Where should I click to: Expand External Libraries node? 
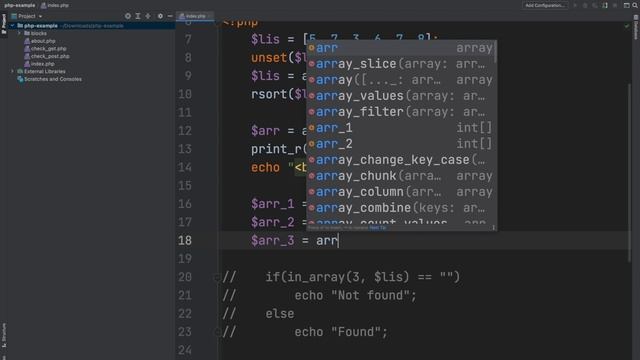[x=13, y=71]
